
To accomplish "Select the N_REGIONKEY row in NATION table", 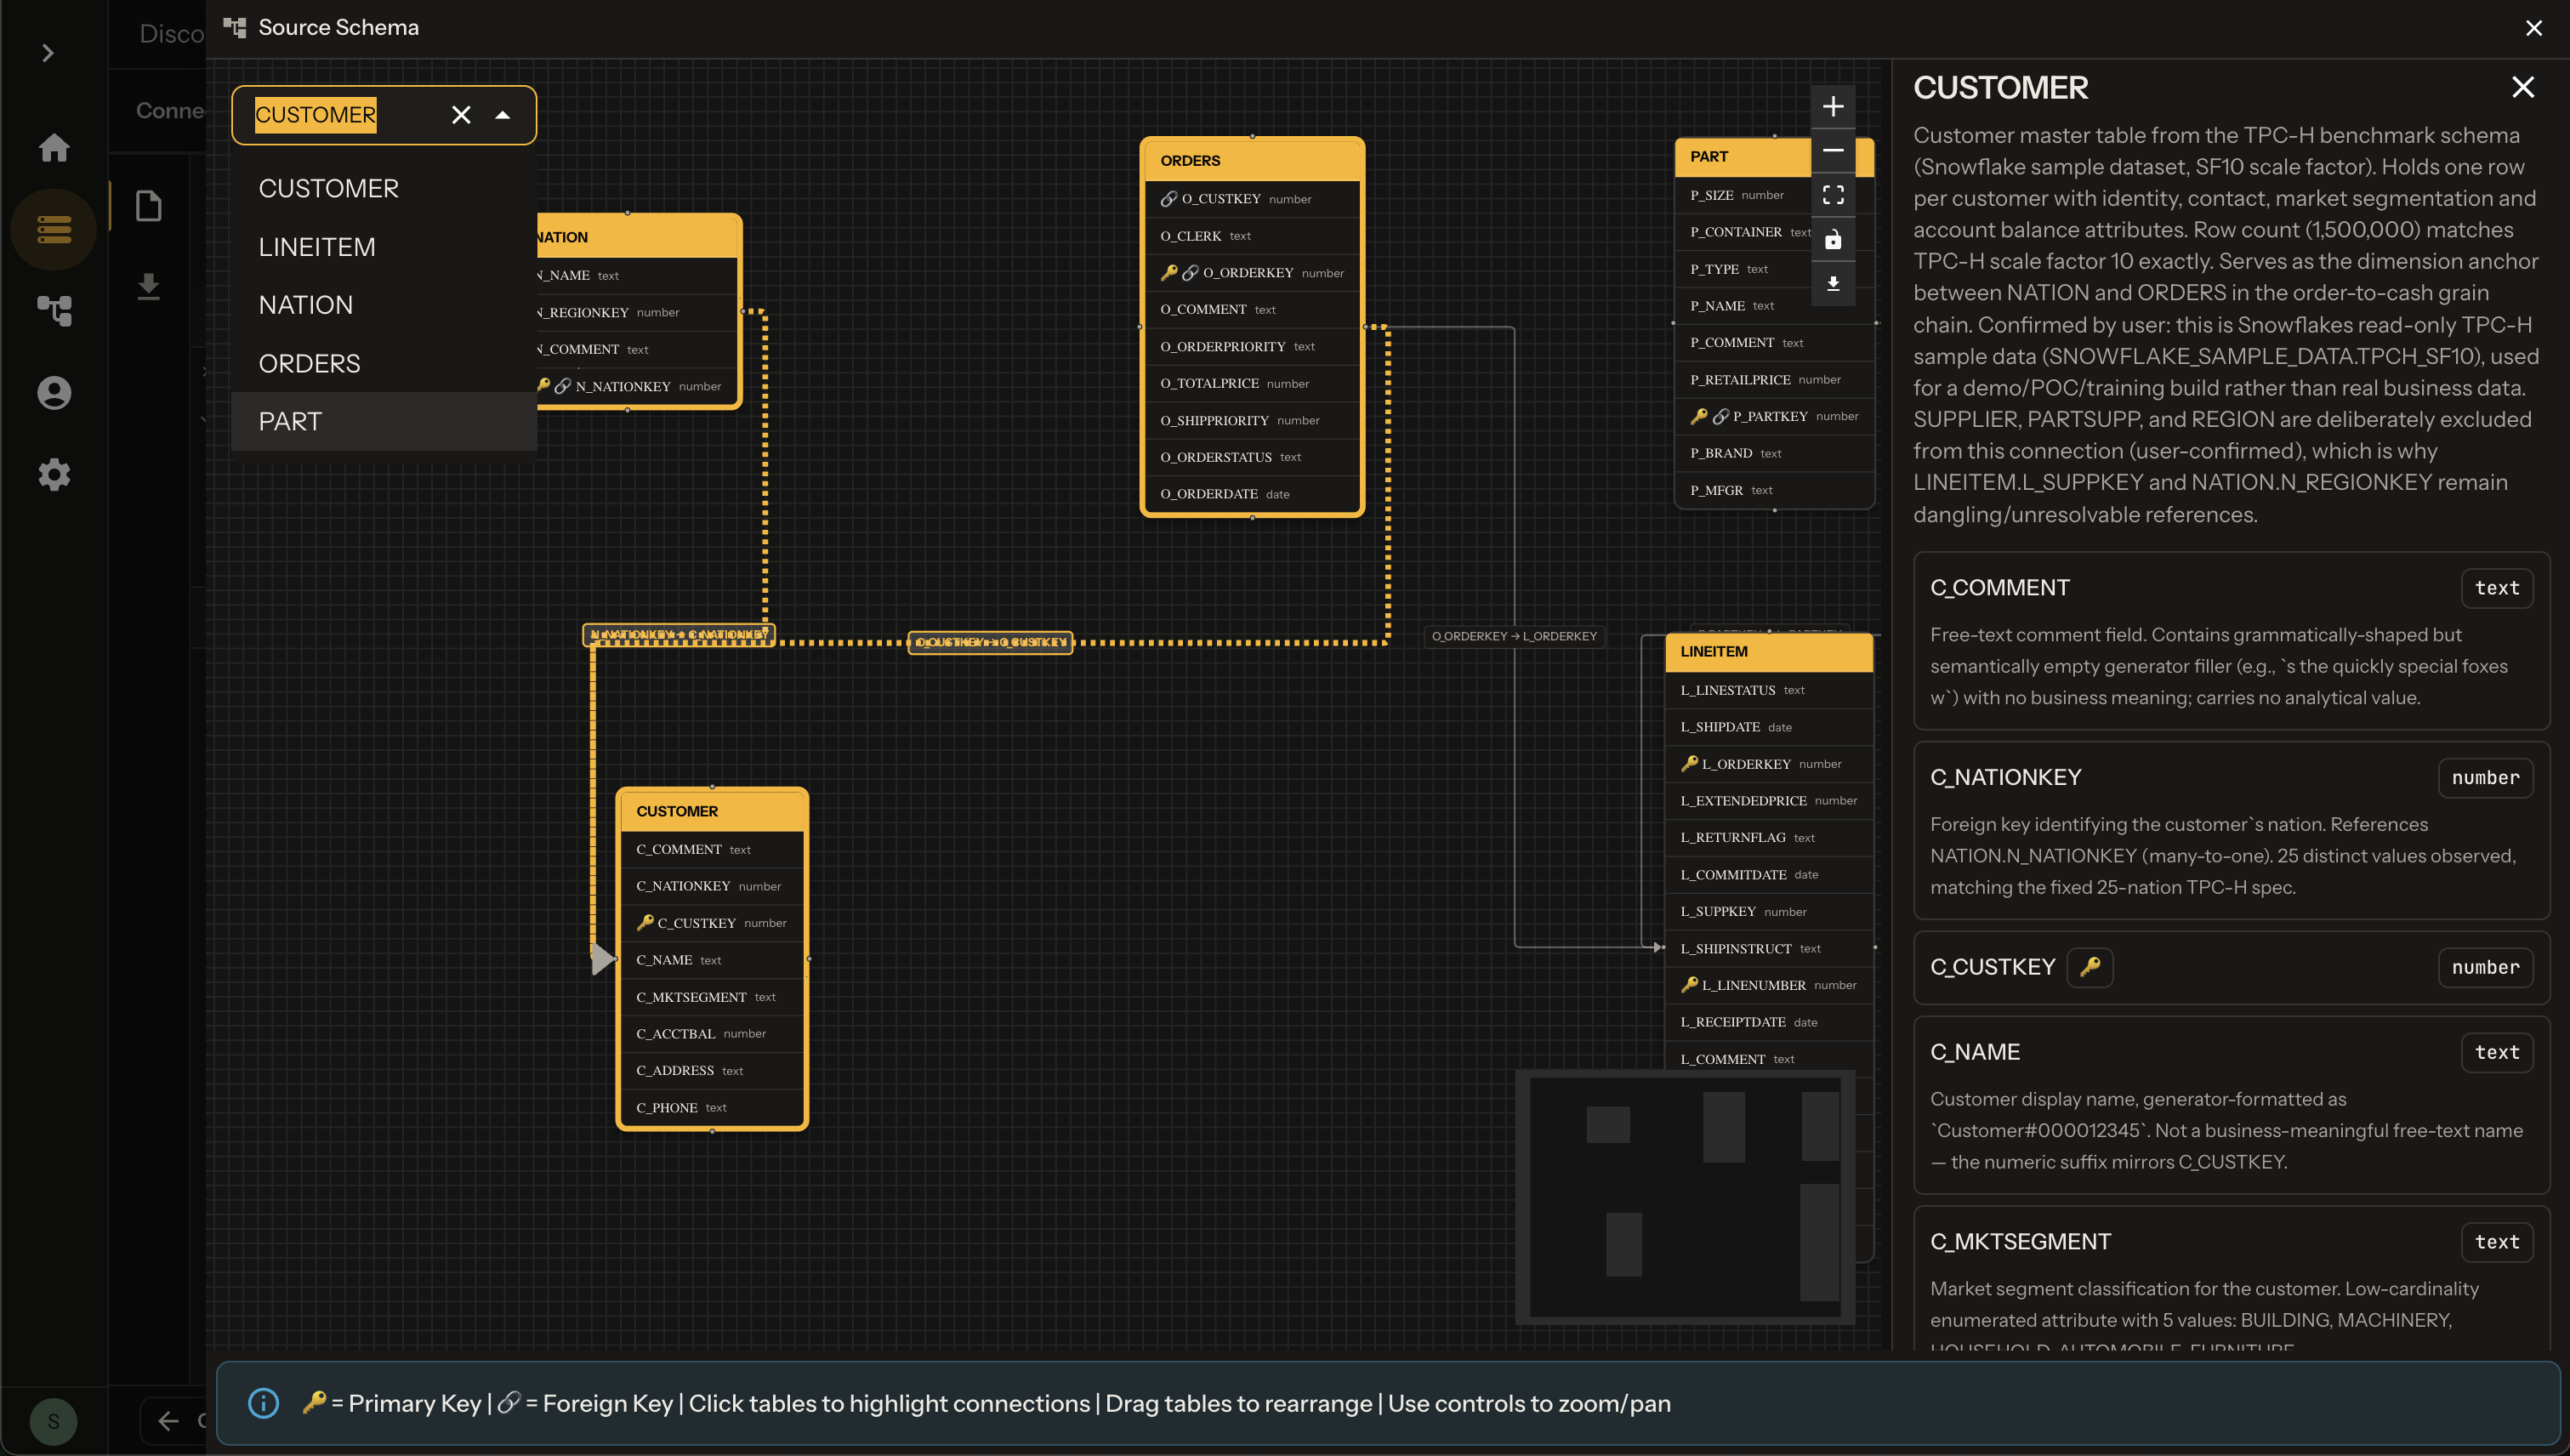I will [637, 312].
